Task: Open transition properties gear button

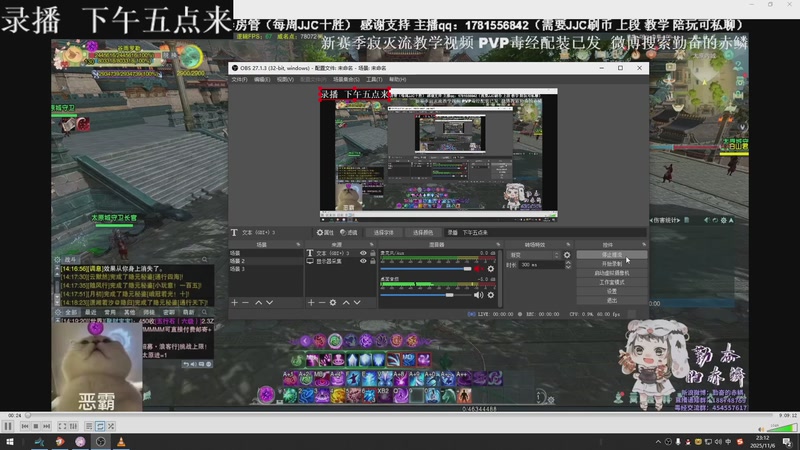Action: 567,255
